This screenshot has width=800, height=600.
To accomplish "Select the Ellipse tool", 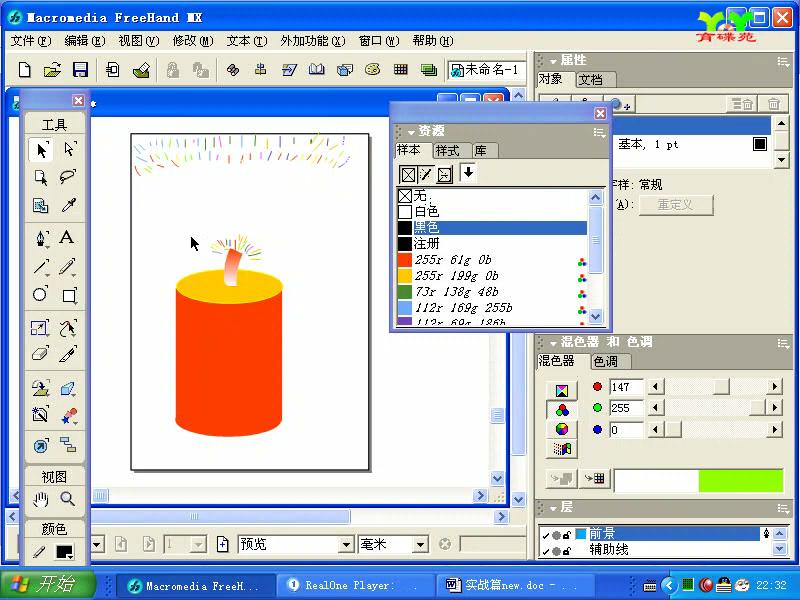I will click(x=40, y=294).
